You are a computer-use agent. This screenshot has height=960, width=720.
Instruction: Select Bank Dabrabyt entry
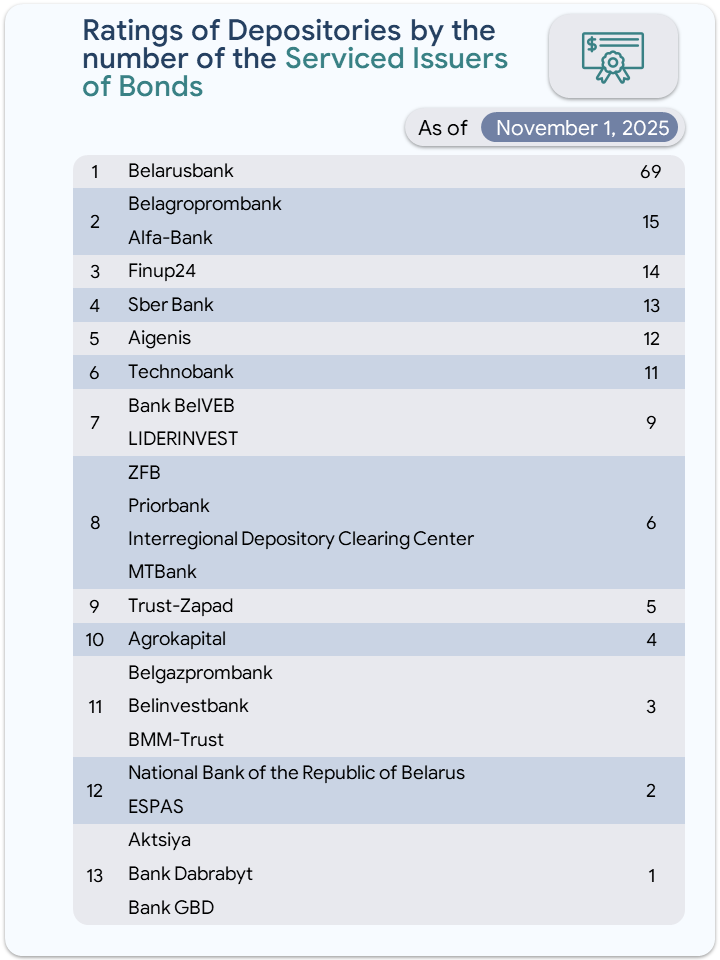[190, 874]
